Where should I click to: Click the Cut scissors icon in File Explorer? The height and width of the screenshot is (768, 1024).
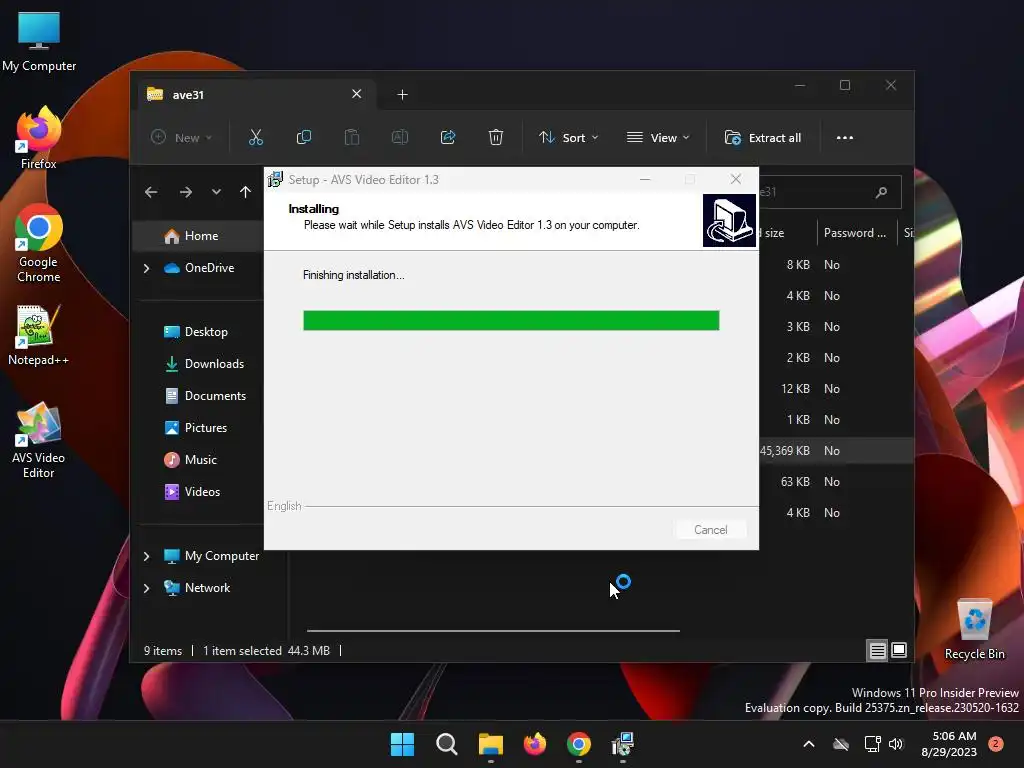coord(255,138)
